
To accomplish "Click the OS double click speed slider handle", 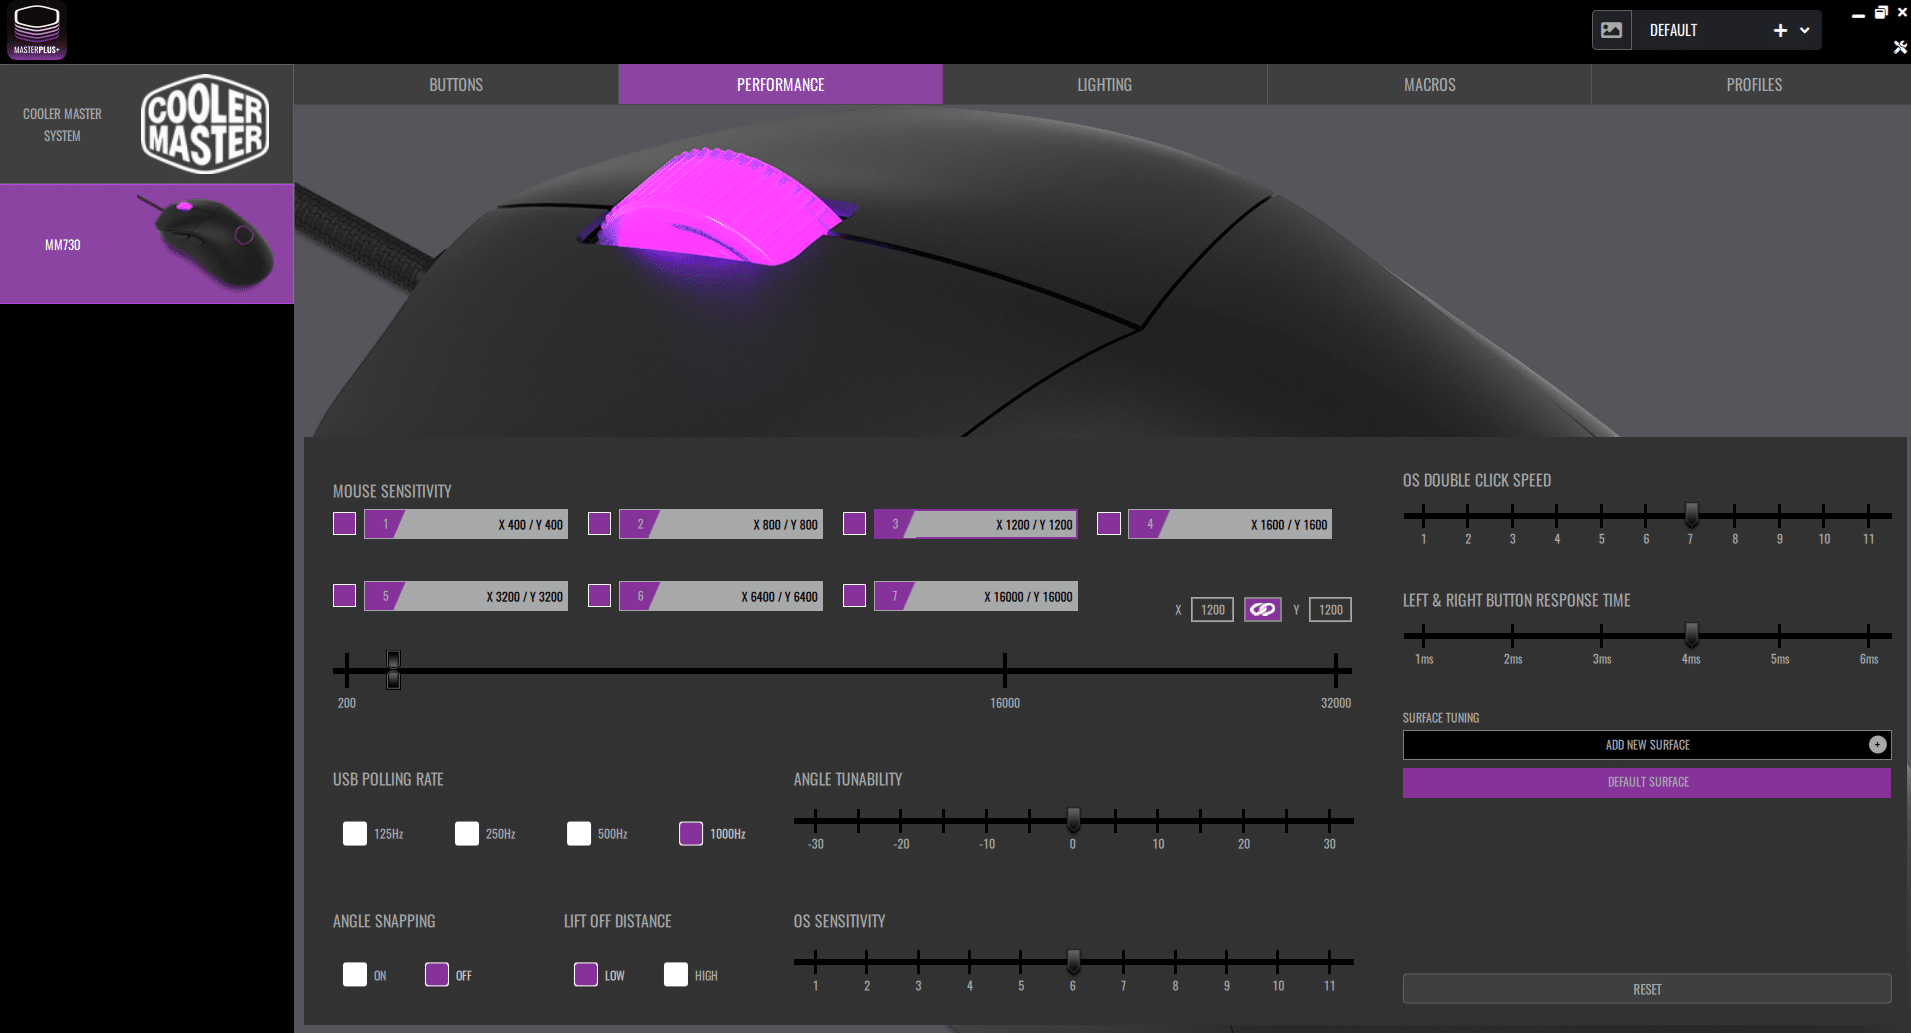I will (1691, 515).
